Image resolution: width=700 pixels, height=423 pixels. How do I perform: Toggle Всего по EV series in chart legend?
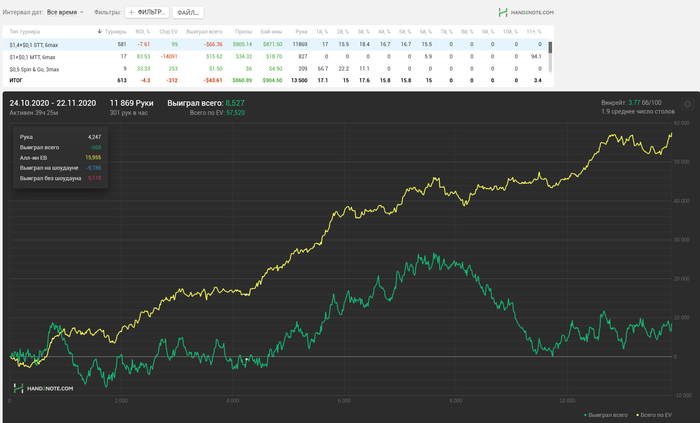point(654,415)
